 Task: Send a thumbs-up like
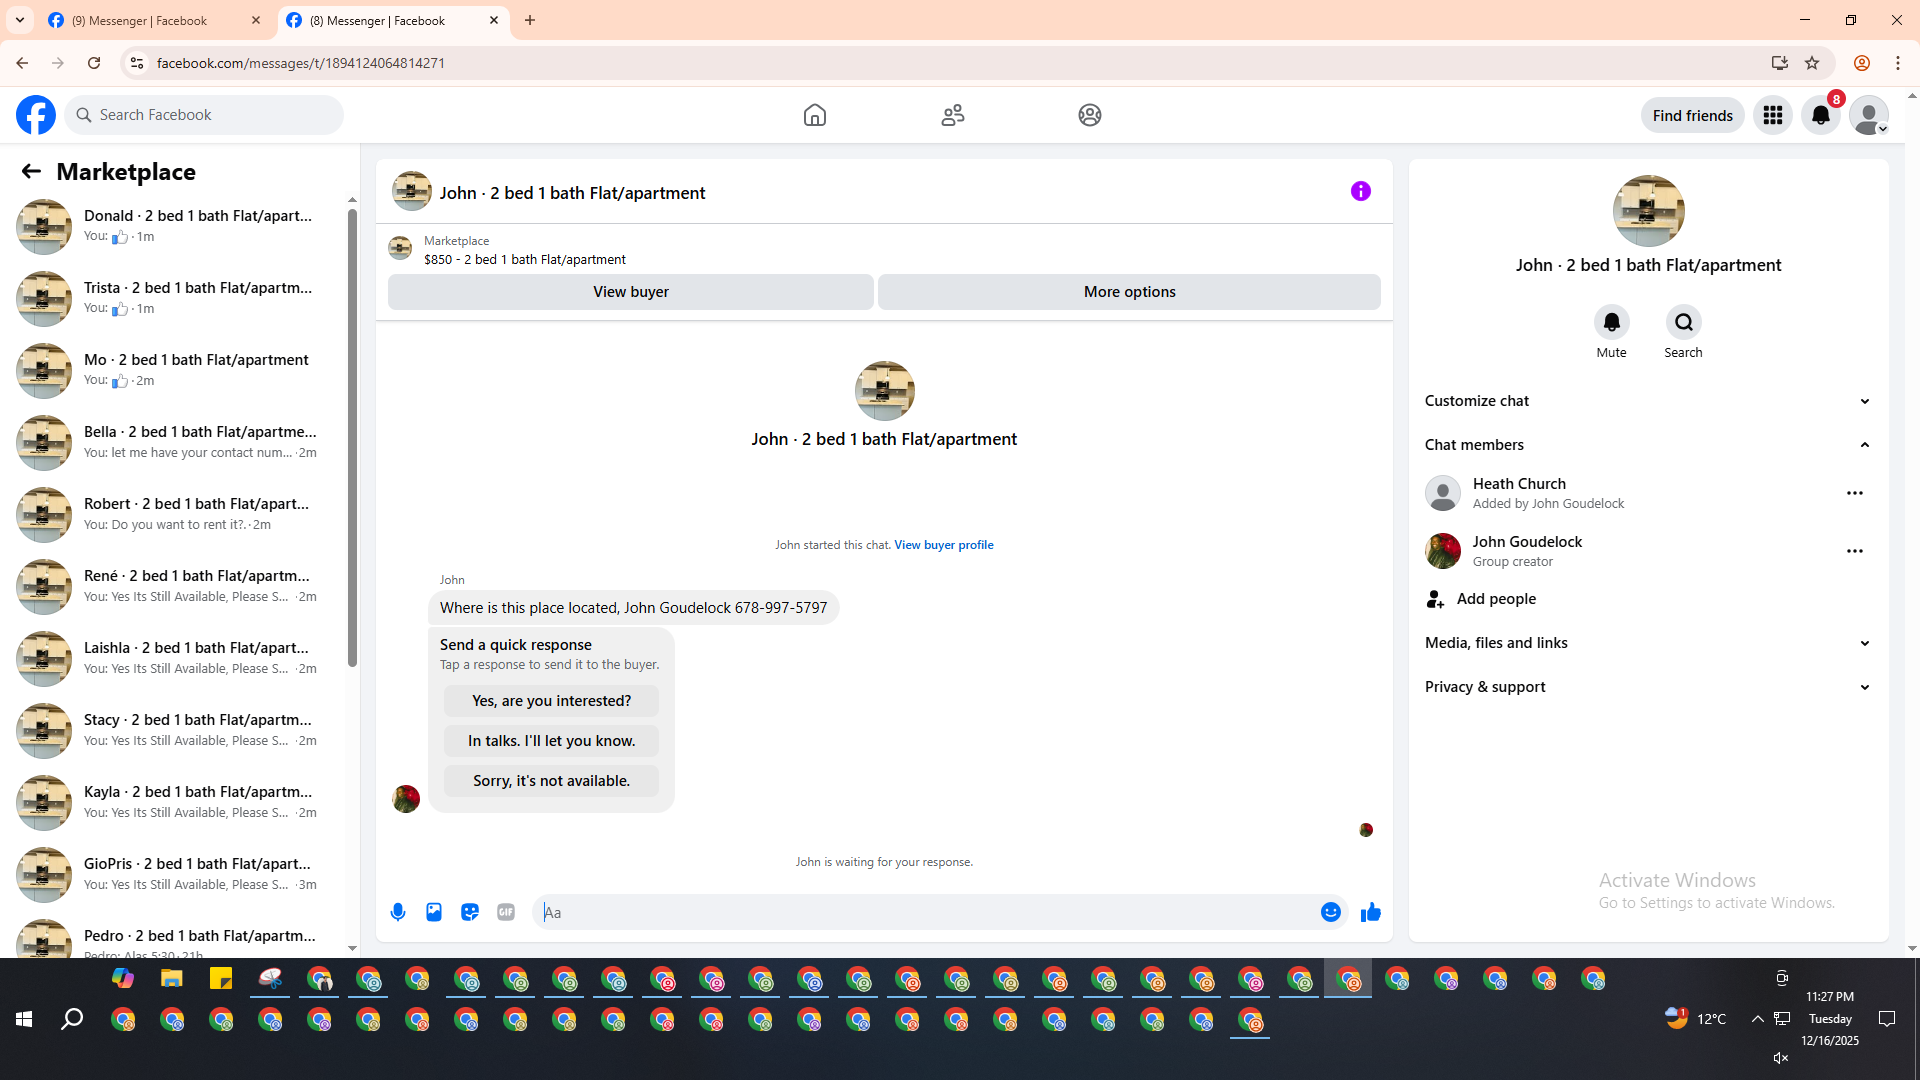click(x=1371, y=912)
